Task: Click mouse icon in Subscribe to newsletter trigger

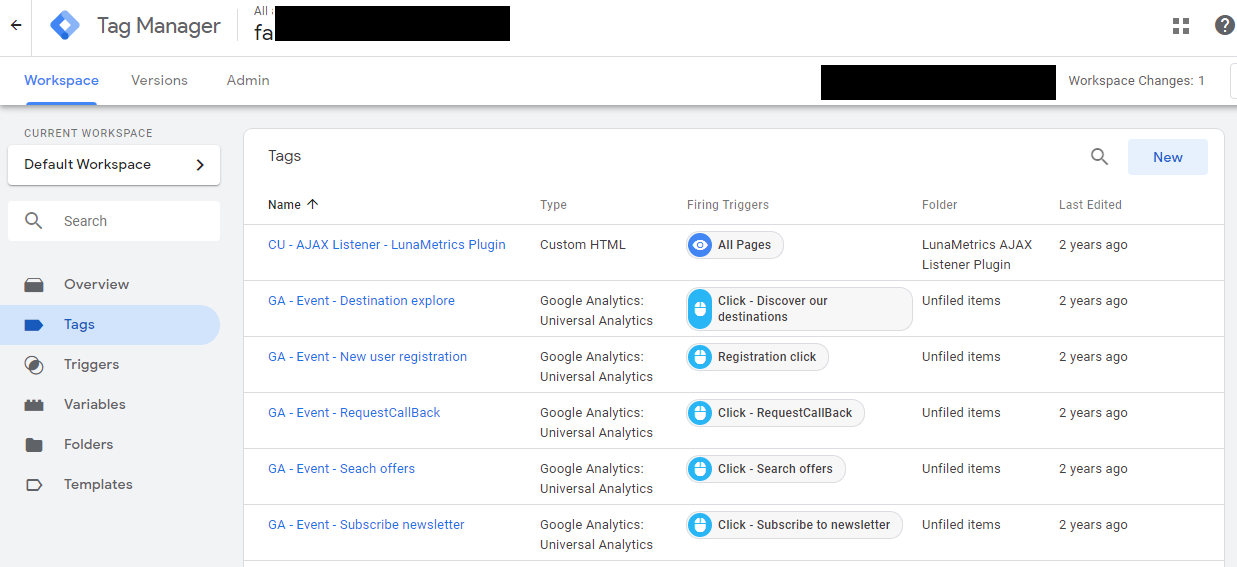Action: click(700, 525)
